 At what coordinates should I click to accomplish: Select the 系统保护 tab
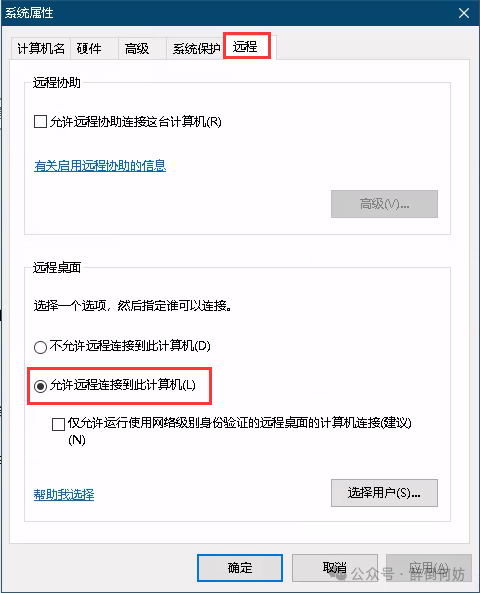196,48
